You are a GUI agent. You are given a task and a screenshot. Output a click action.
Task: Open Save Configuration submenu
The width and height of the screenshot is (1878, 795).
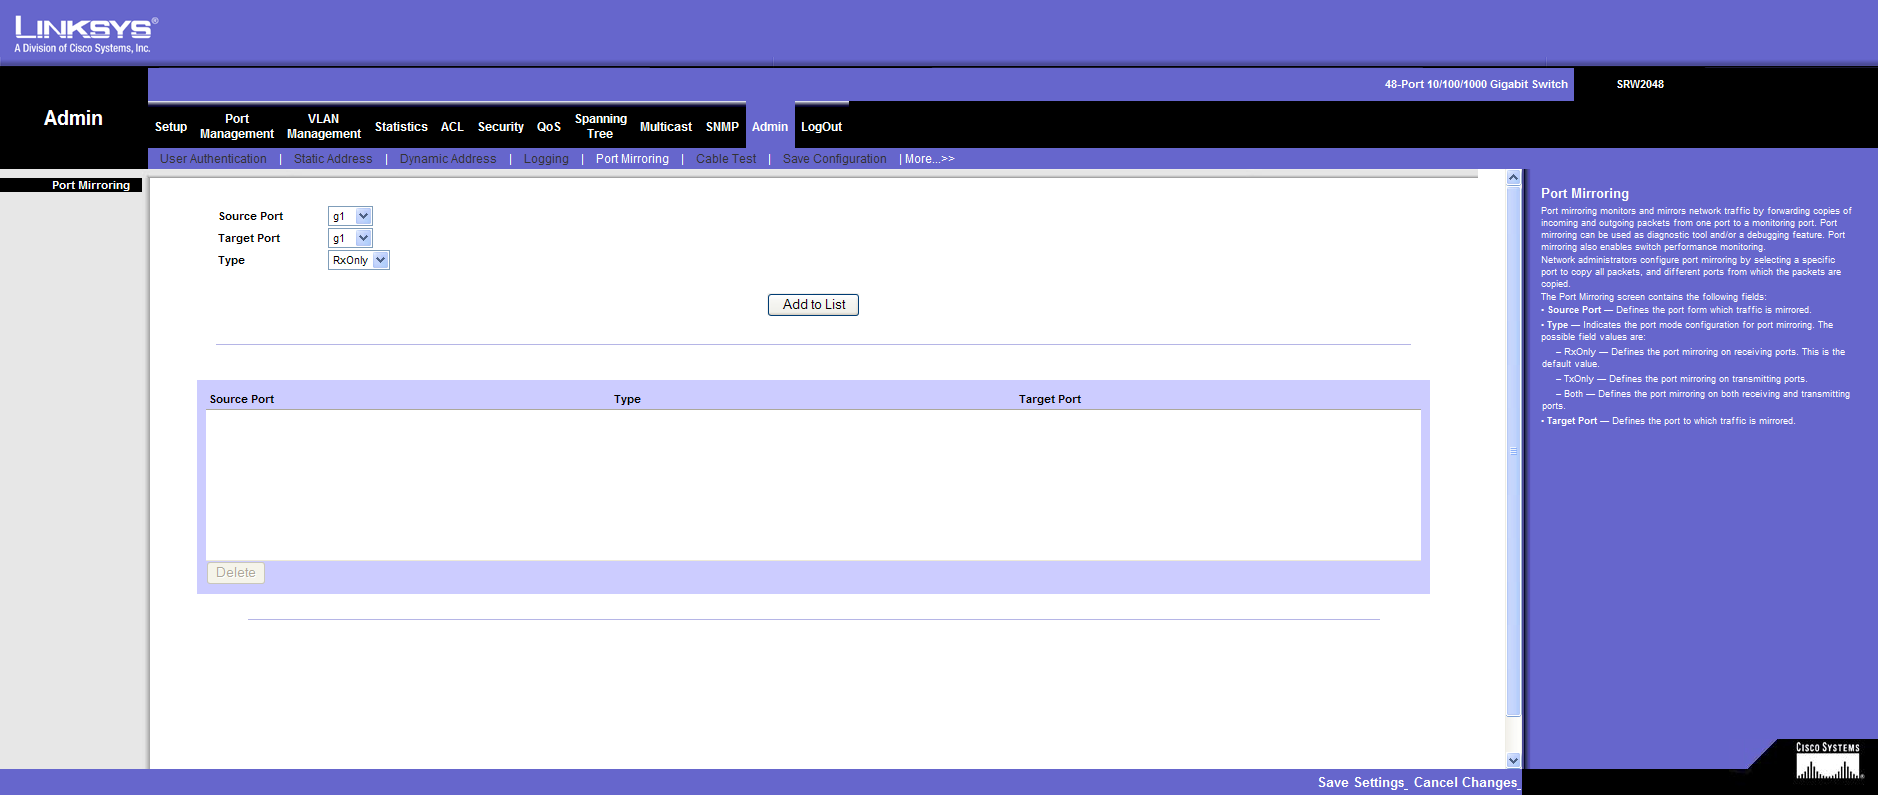tap(834, 159)
